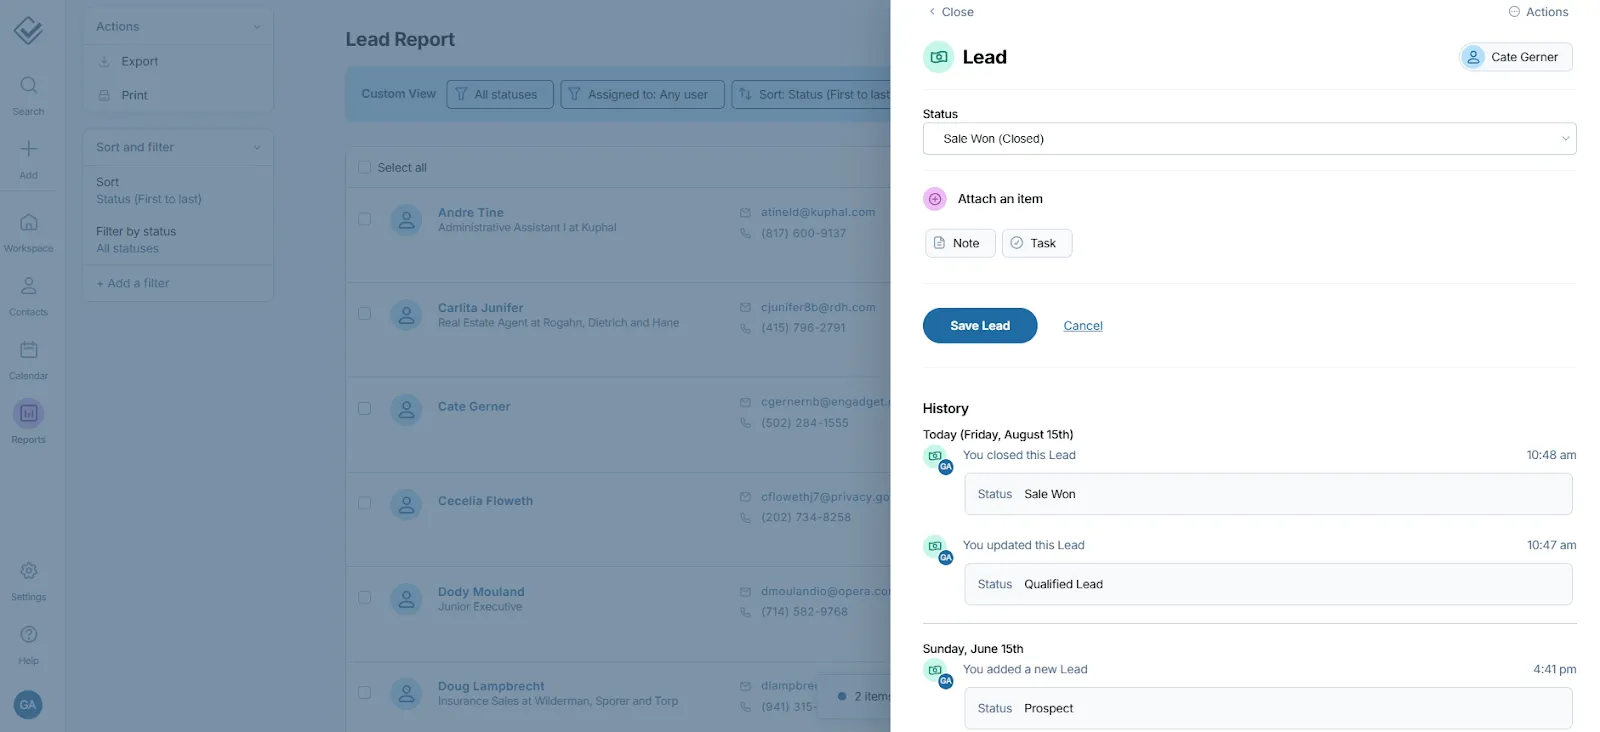The image size is (1600, 732).
Task: Click Andre Tine's contact avatar icon
Action: 406,220
